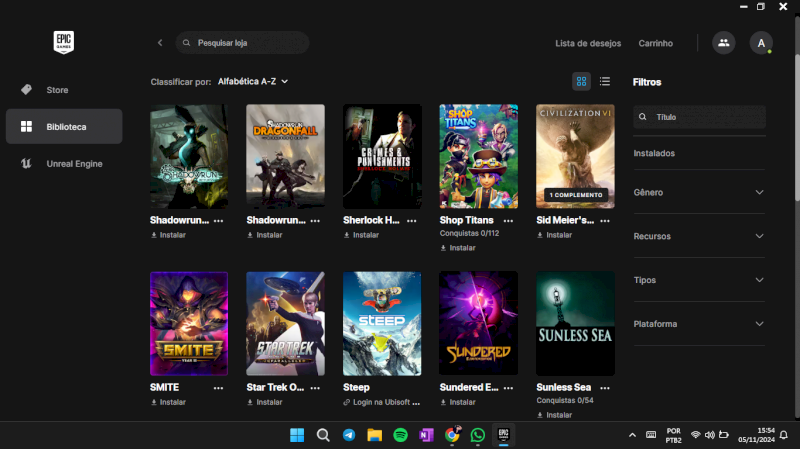Open the options menu for Sunless Sea
This screenshot has width=800, height=449.
(x=606, y=388)
